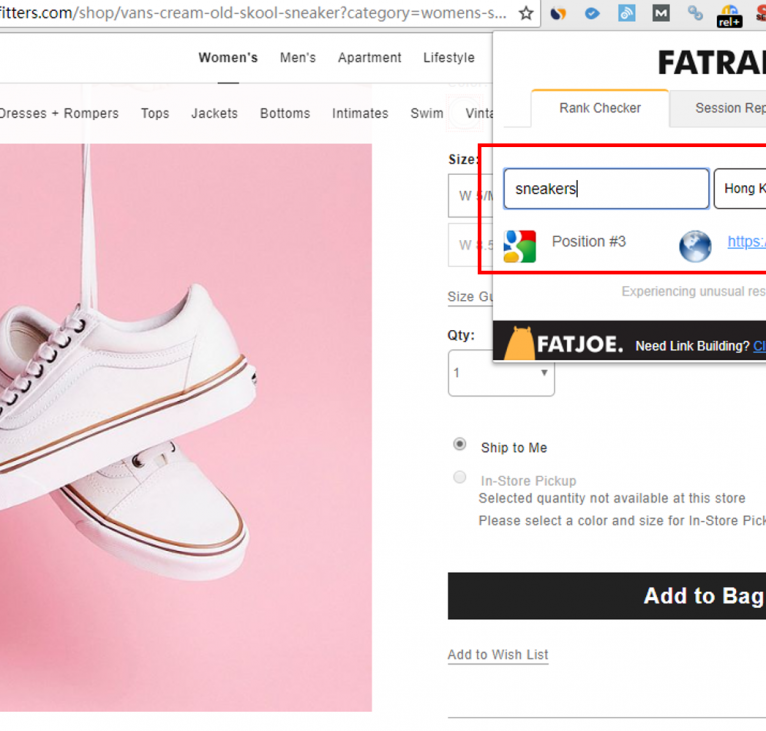Image resolution: width=766 pixels, height=731 pixels.
Task: Open the dark M extension icon
Action: click(661, 14)
